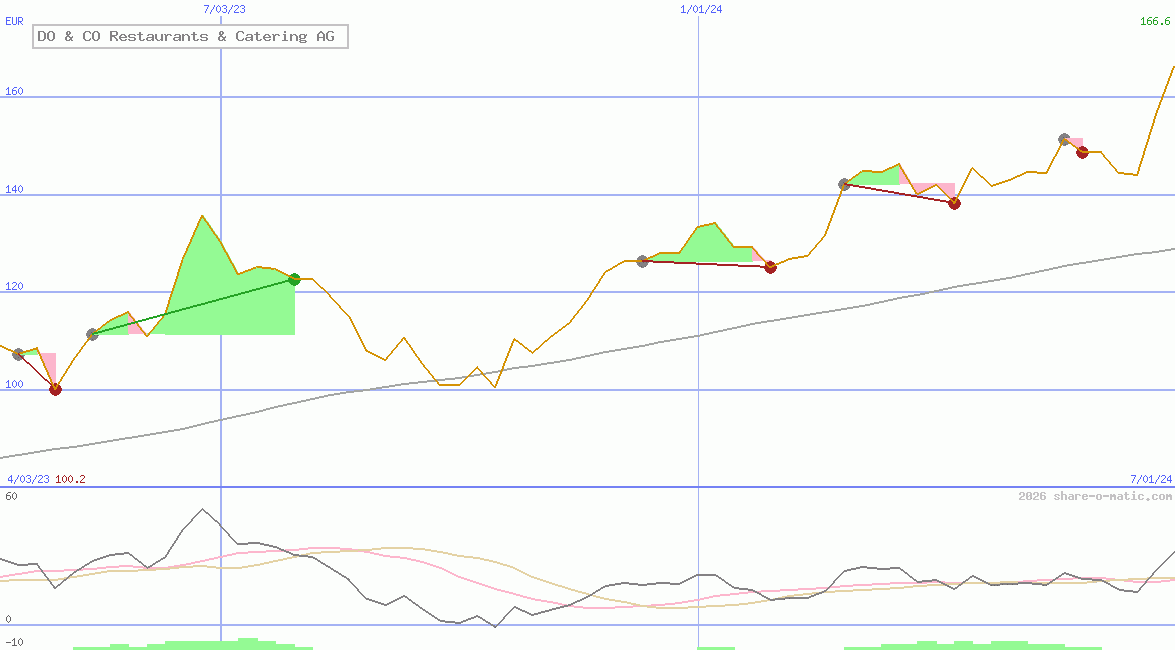Click the red exit dot just right of the 1/01/24 line
Screen dimensions: 1175x650
click(770, 267)
